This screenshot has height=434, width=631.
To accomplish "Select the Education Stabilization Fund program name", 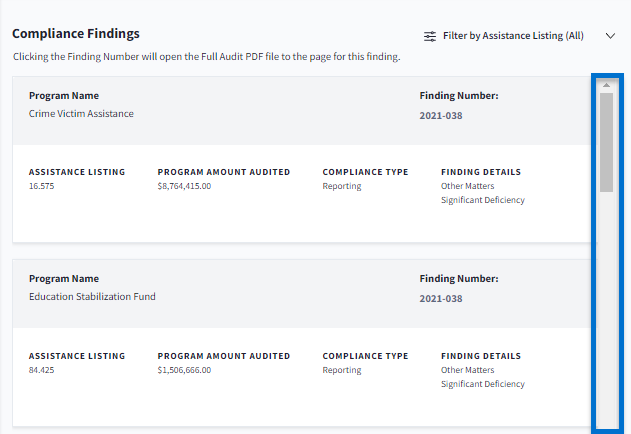I will click(x=92, y=297).
